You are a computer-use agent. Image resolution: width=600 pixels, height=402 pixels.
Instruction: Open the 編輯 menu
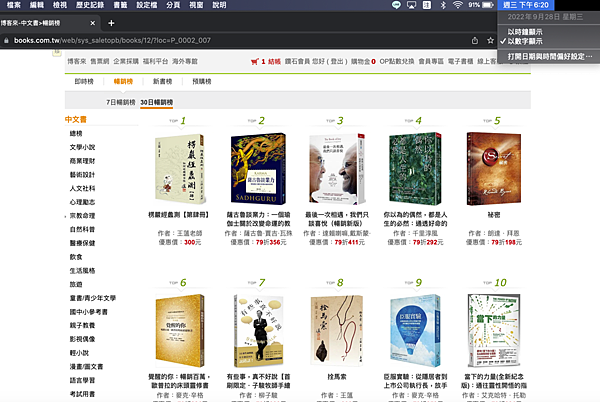coord(37,5)
